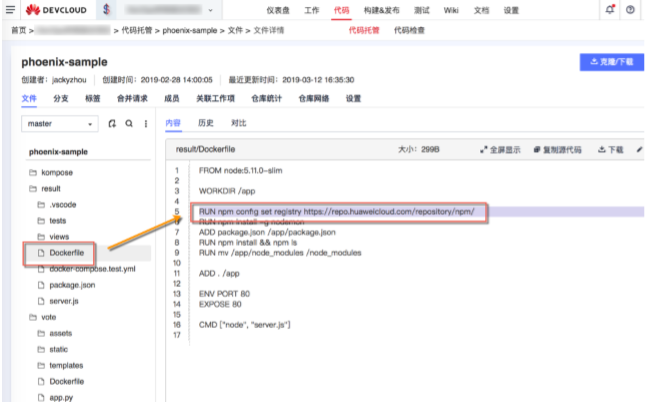Open the notifications bell icon
The height and width of the screenshot is (402, 647).
pyautogui.click(x=610, y=9)
